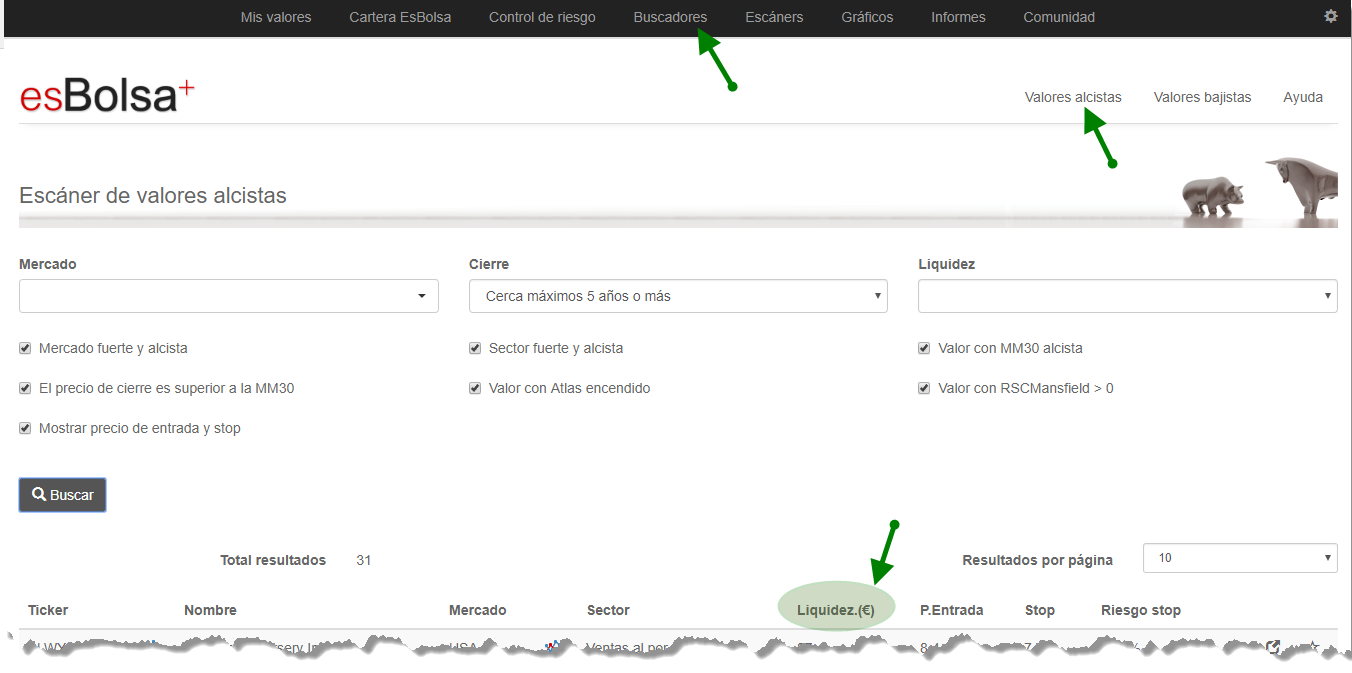Screen dimensions: 1352x673
Task: Sort by Stop column header
Action: 1040,610
